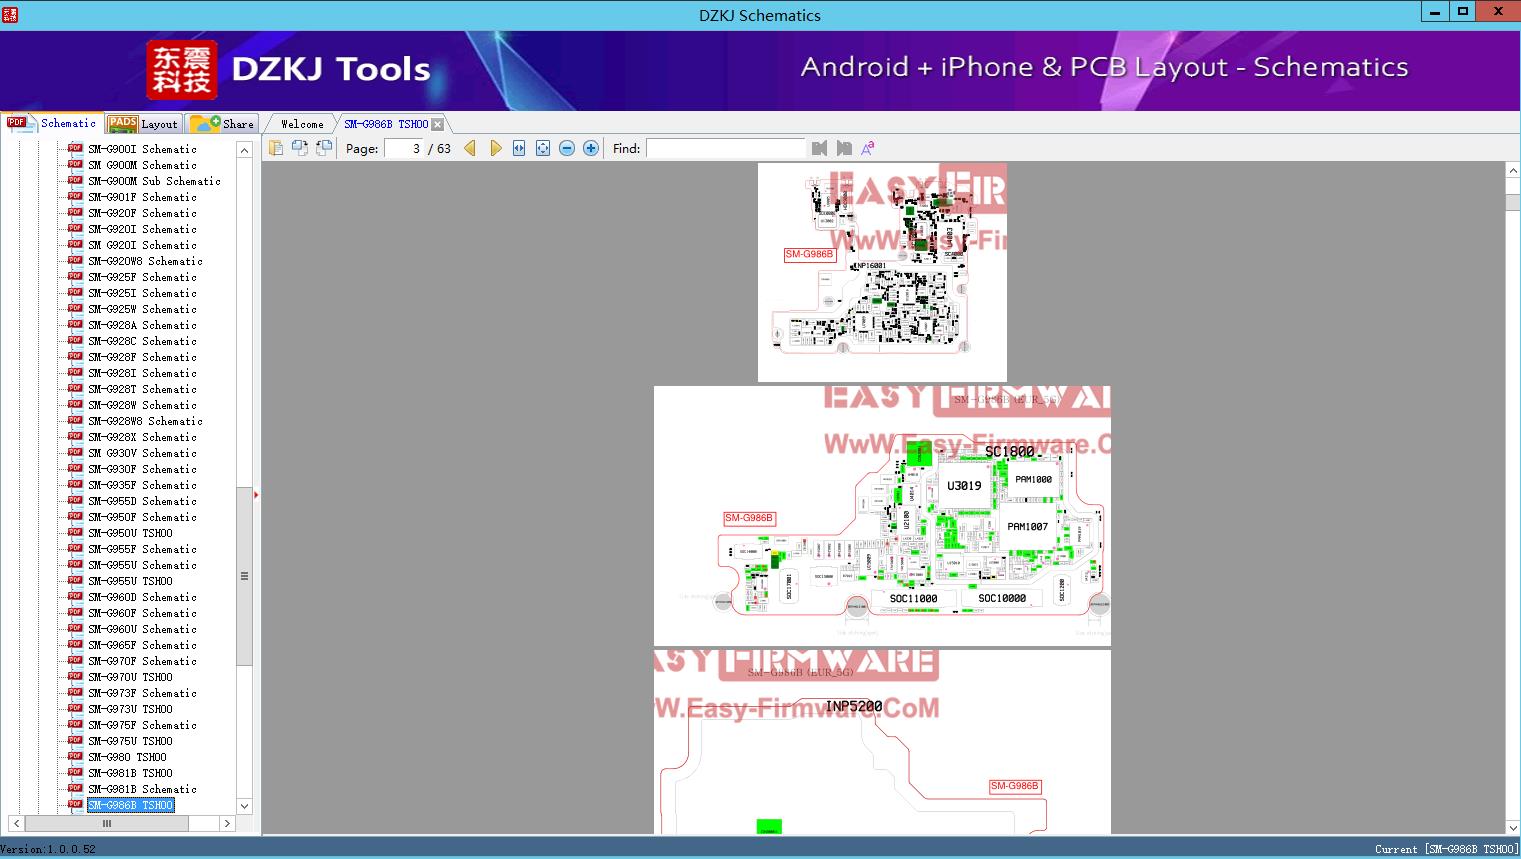Click the PDF icon beside SM-G950F Schematic
1521x859 pixels.
pyautogui.click(x=75, y=516)
